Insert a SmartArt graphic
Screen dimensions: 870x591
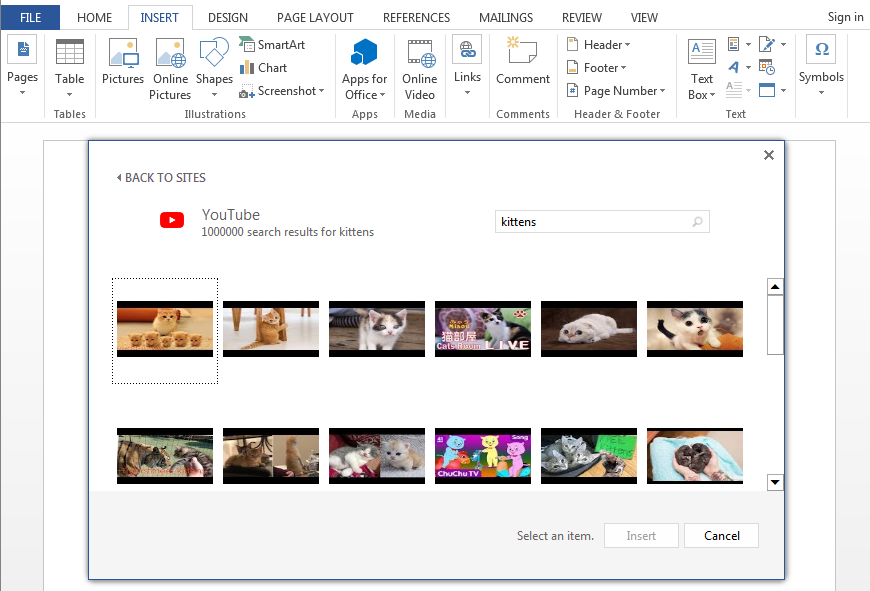[272, 45]
